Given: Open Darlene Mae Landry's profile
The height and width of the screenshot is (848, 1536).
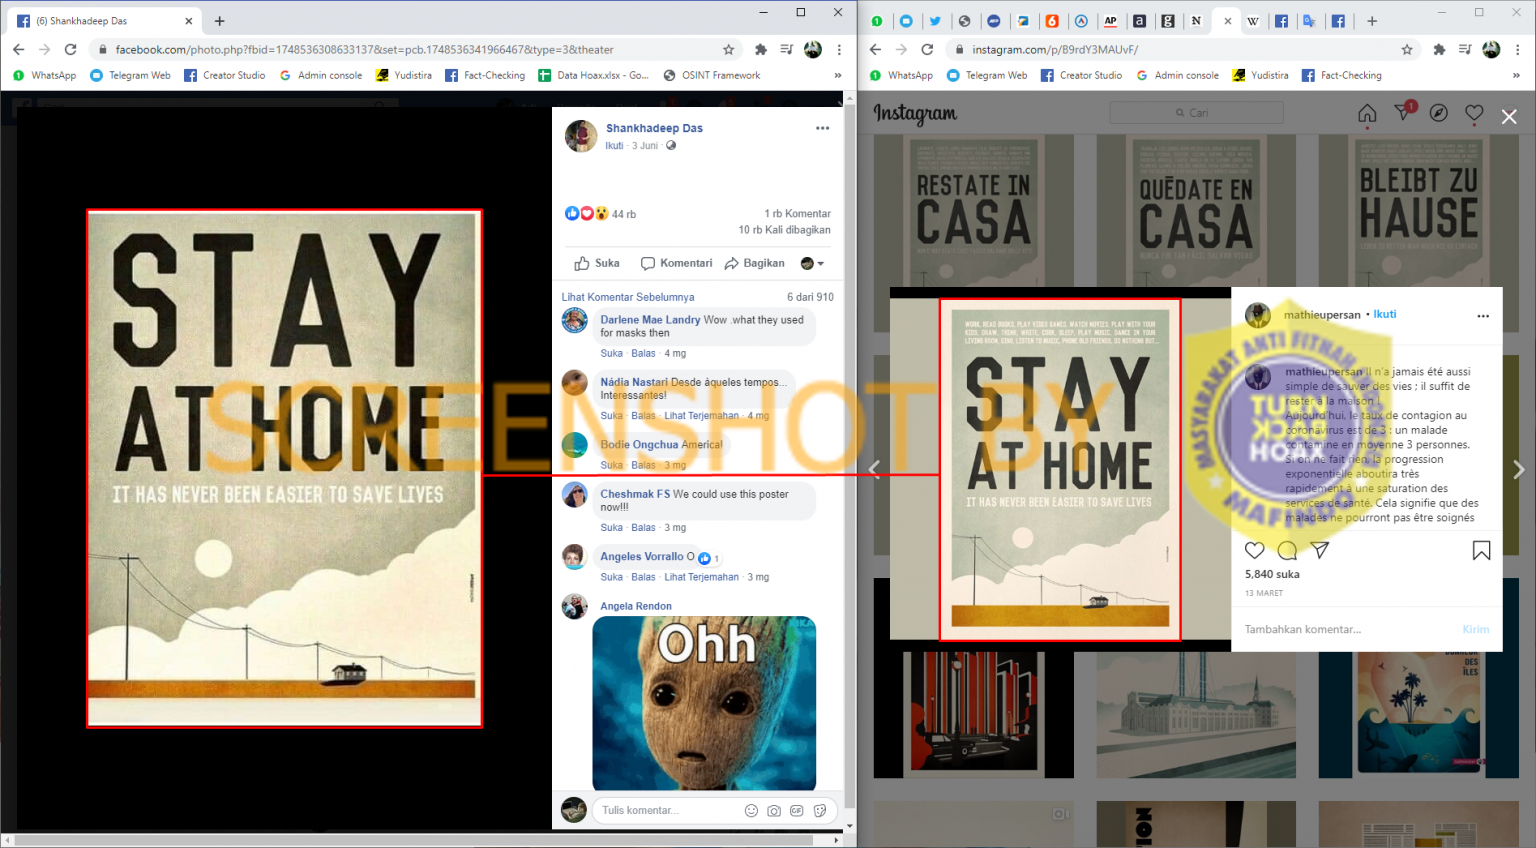Looking at the screenshot, I should point(650,320).
